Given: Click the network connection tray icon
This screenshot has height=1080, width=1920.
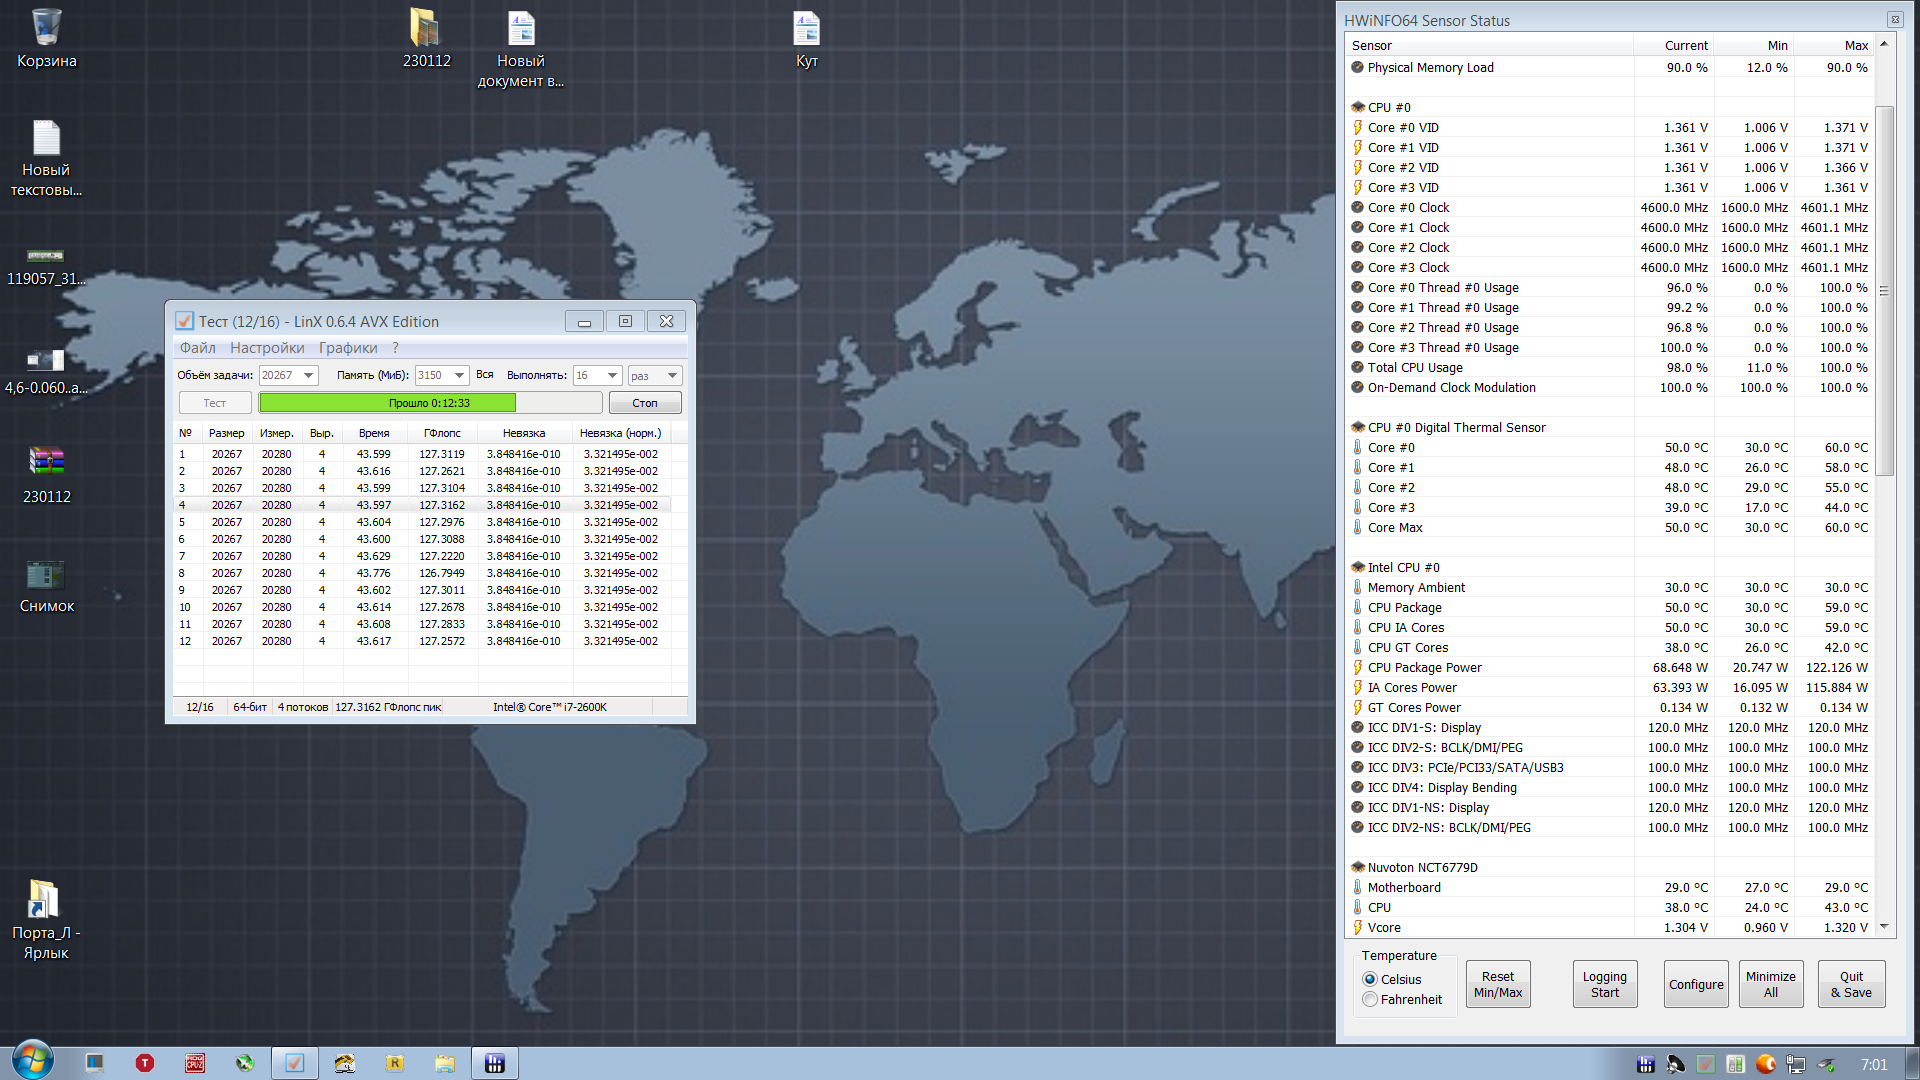Looking at the screenshot, I should pos(1796,1064).
